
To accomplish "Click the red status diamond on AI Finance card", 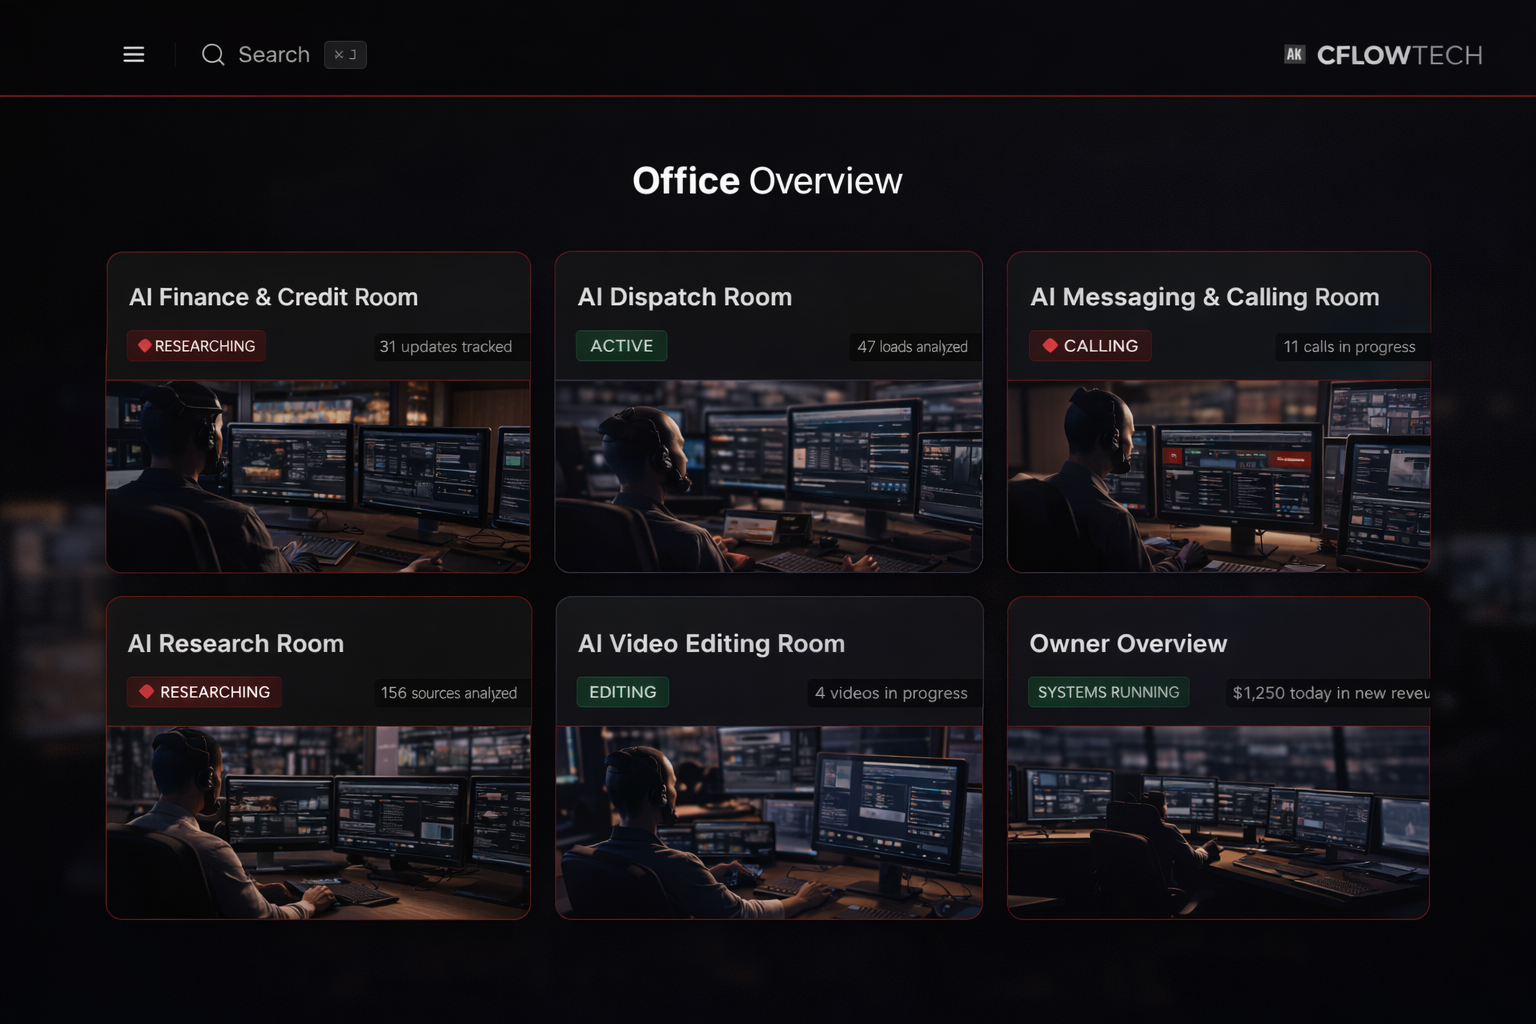I will tap(144, 345).
